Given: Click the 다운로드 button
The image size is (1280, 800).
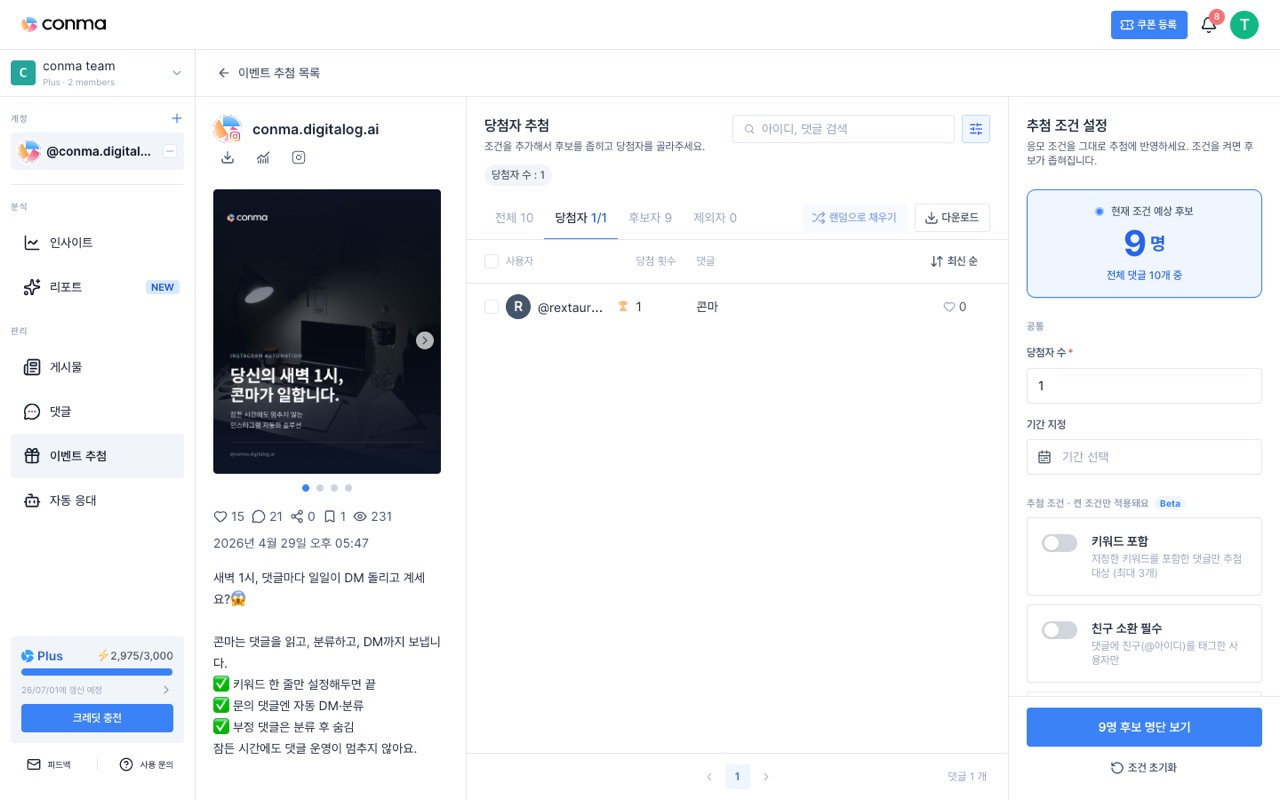Looking at the screenshot, I should tap(952, 217).
